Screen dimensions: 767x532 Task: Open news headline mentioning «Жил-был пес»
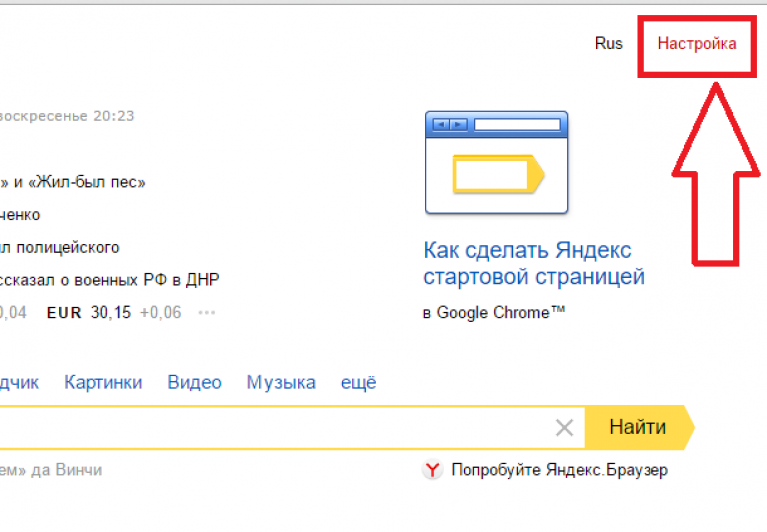(73, 182)
